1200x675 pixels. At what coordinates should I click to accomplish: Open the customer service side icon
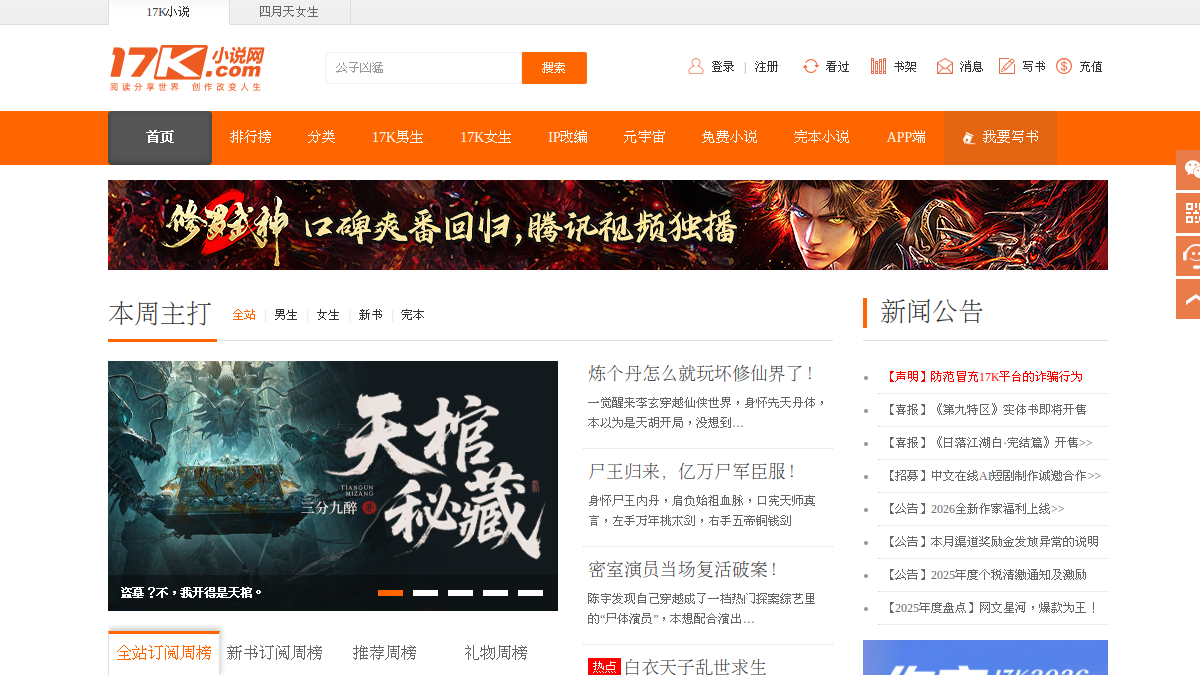pos(1189,255)
